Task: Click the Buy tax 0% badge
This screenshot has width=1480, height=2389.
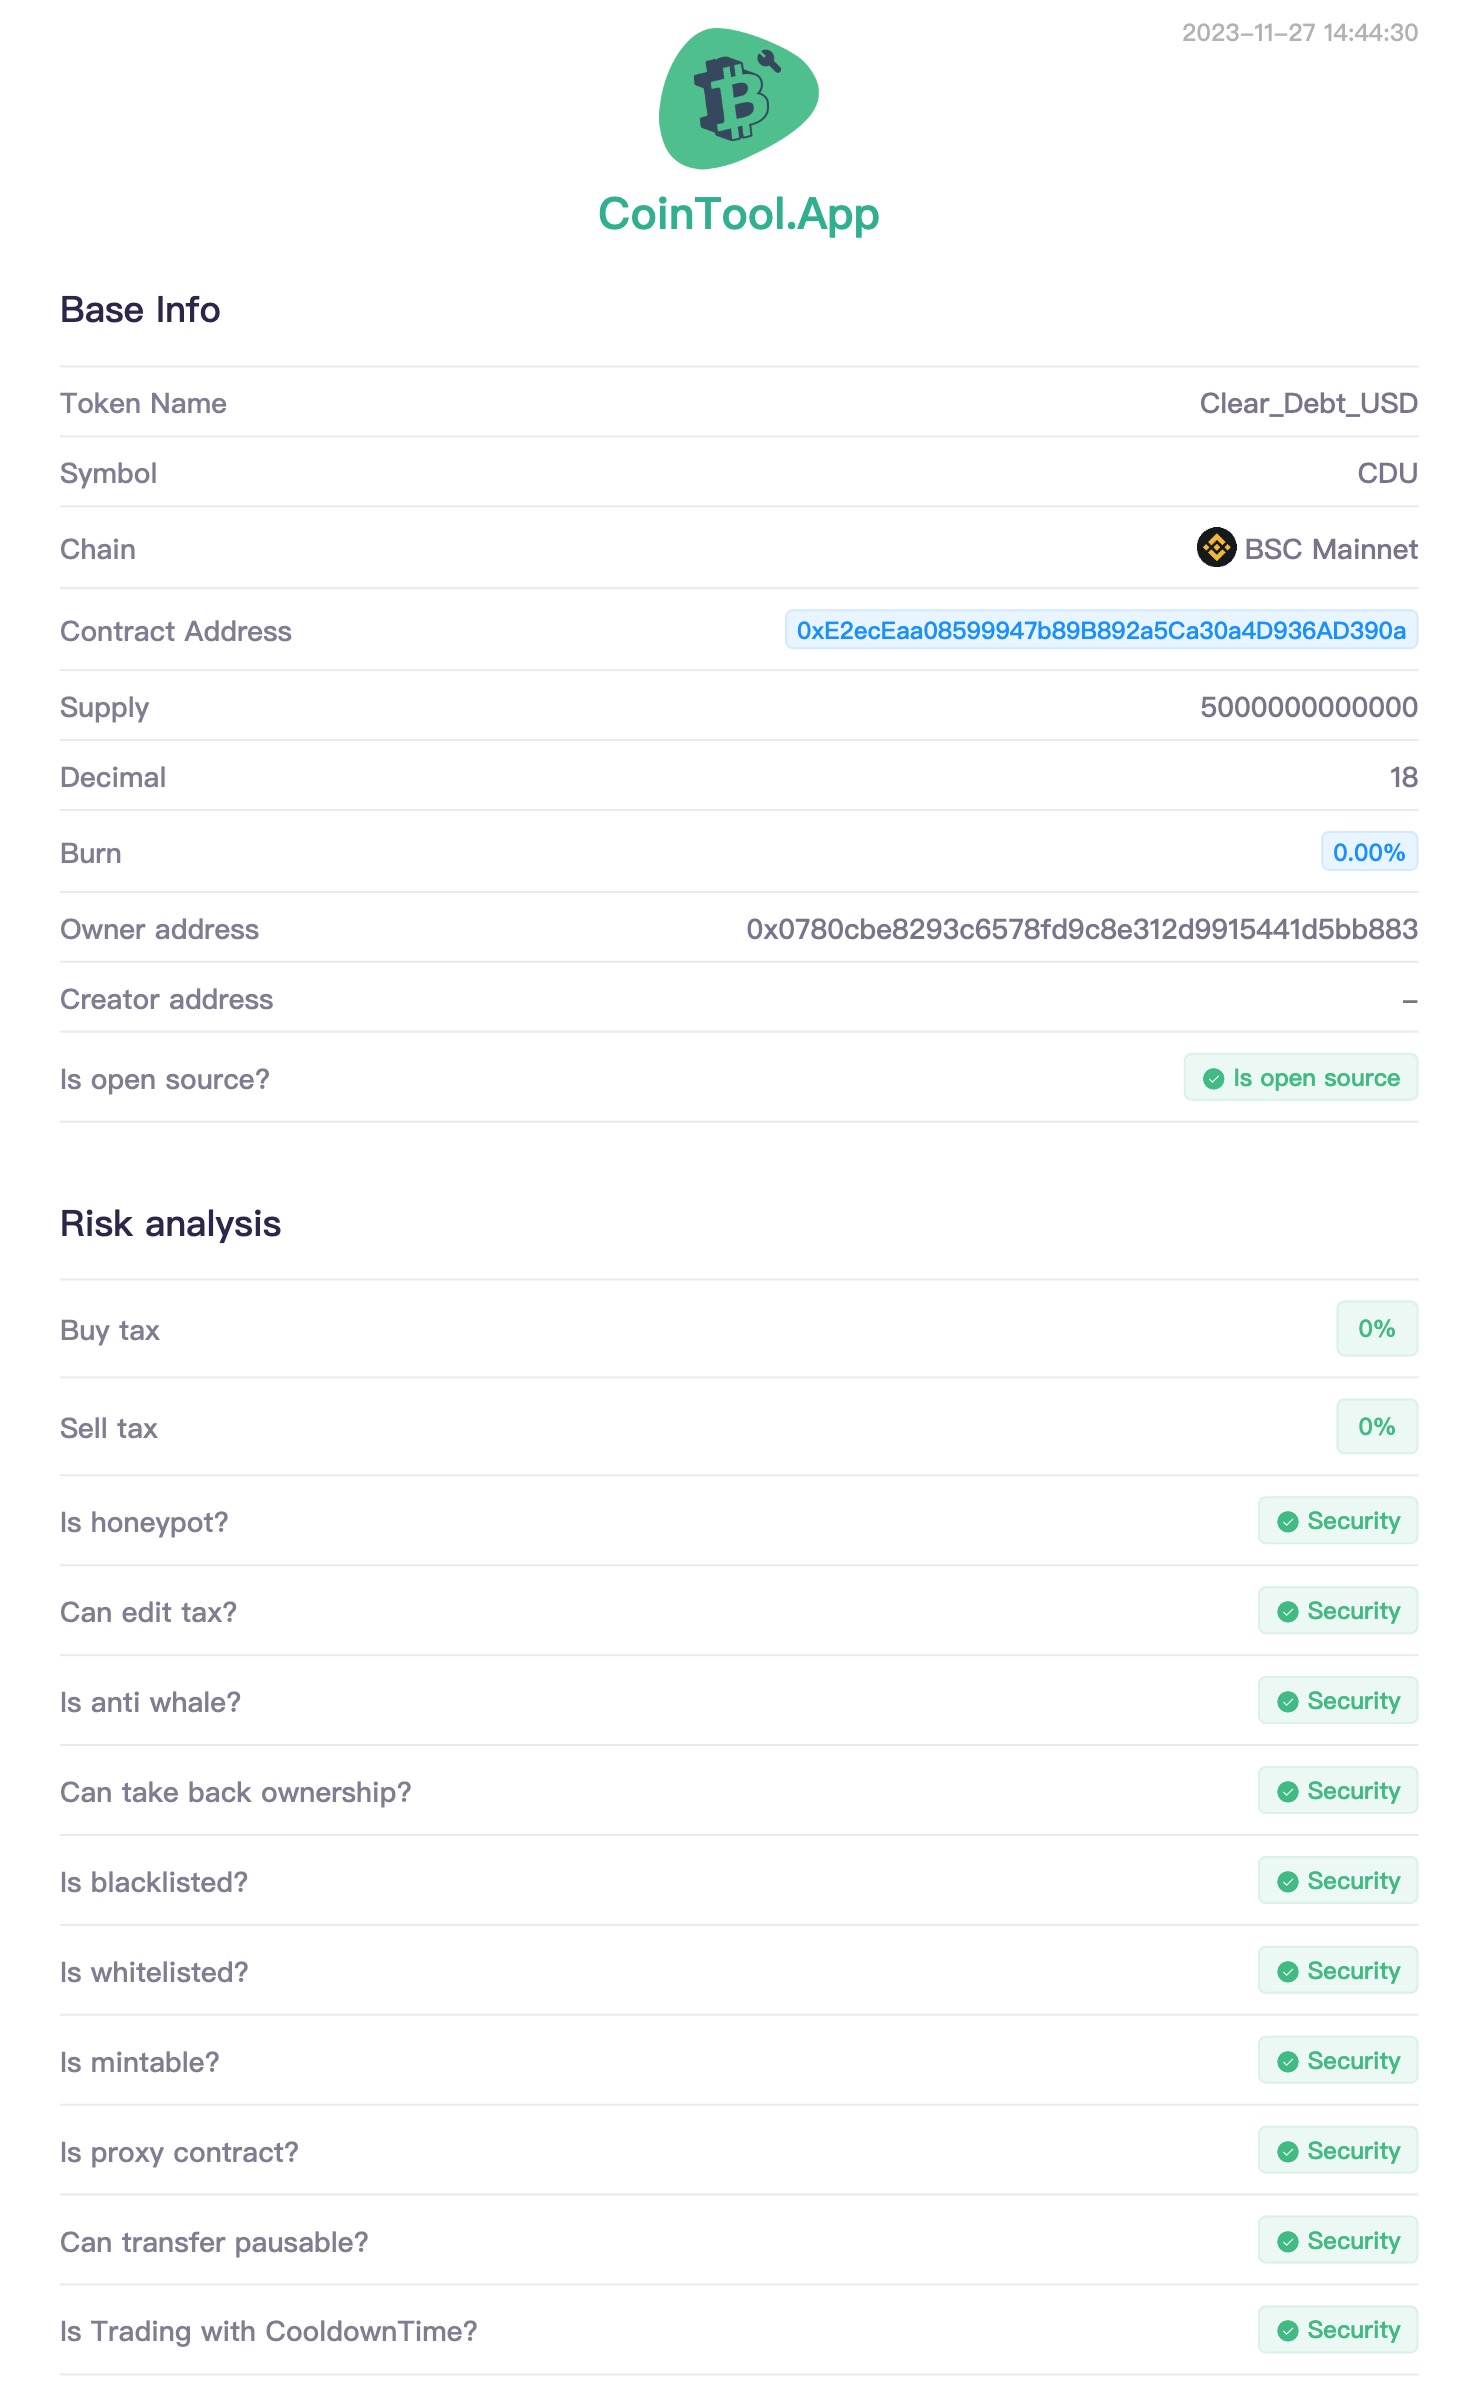Action: [x=1376, y=1329]
